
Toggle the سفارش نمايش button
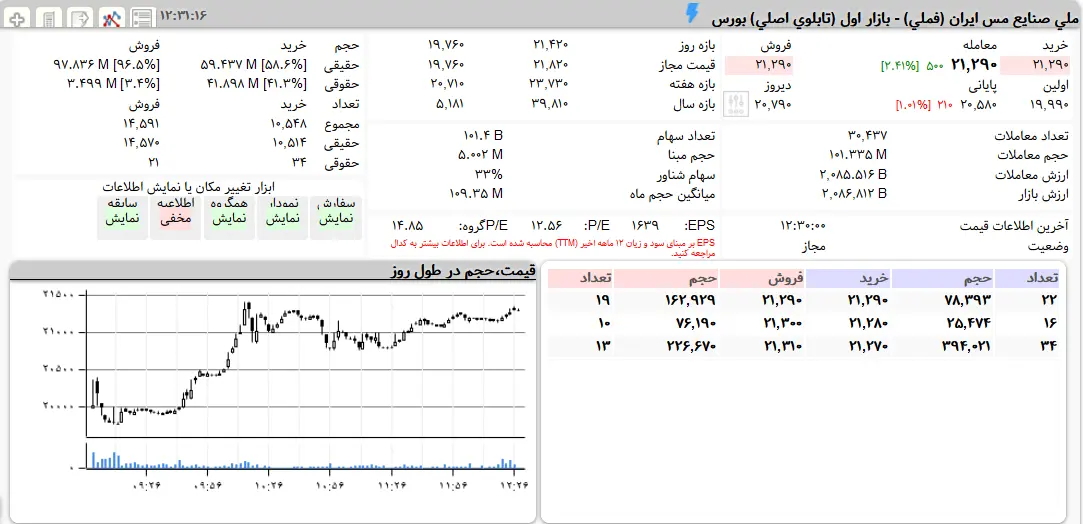tap(336, 217)
